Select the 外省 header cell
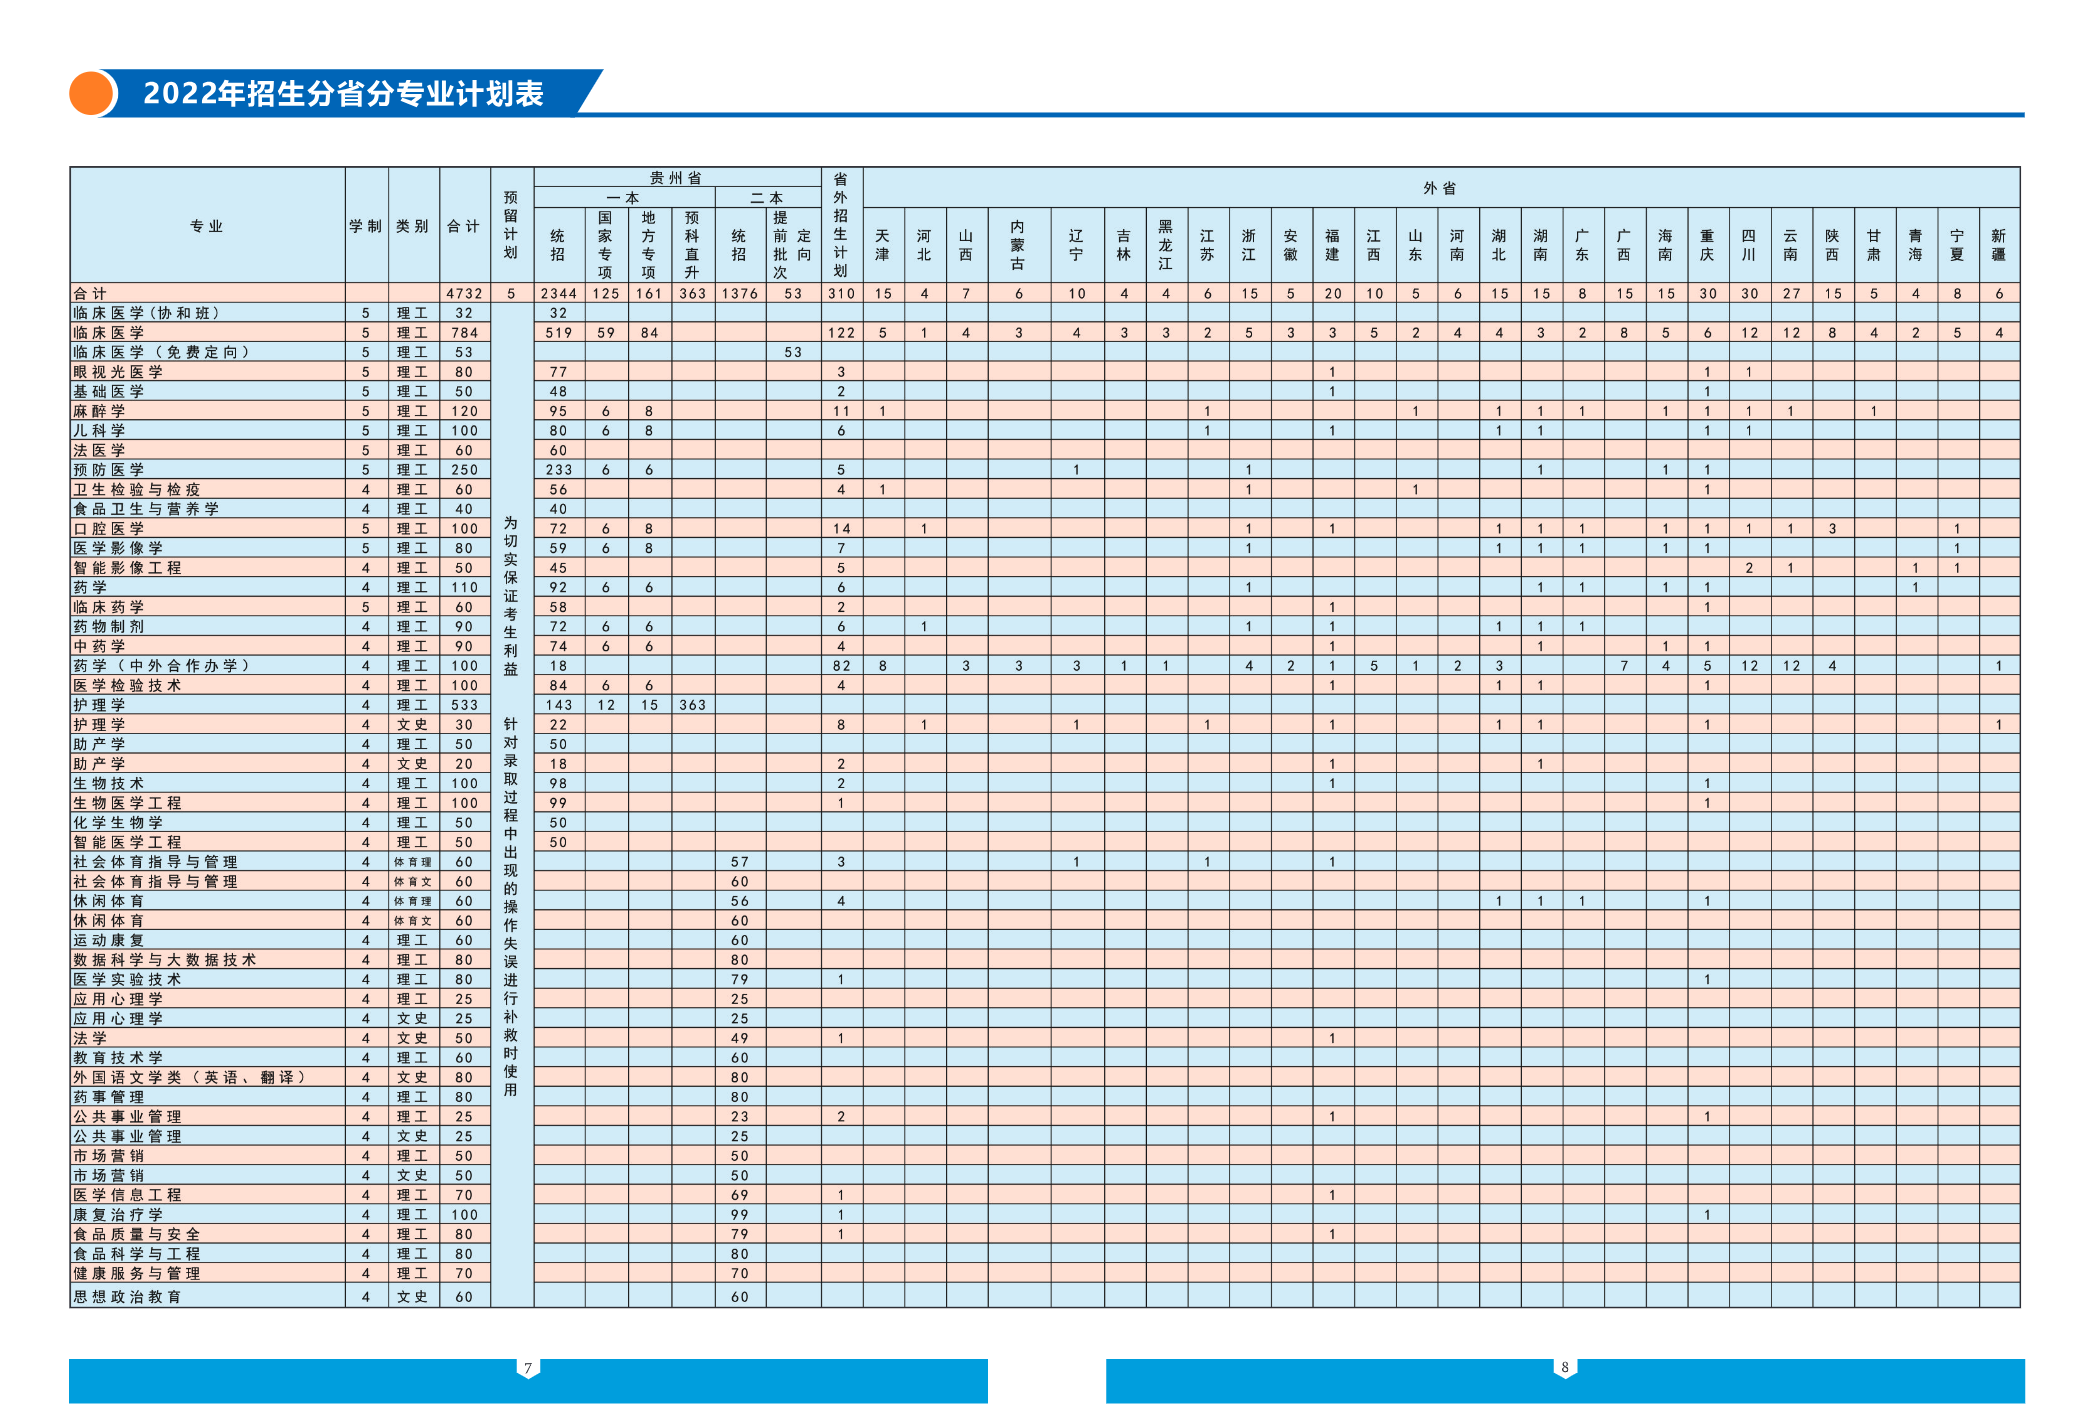Screen dimensions: 2088x1415 click(1440, 188)
